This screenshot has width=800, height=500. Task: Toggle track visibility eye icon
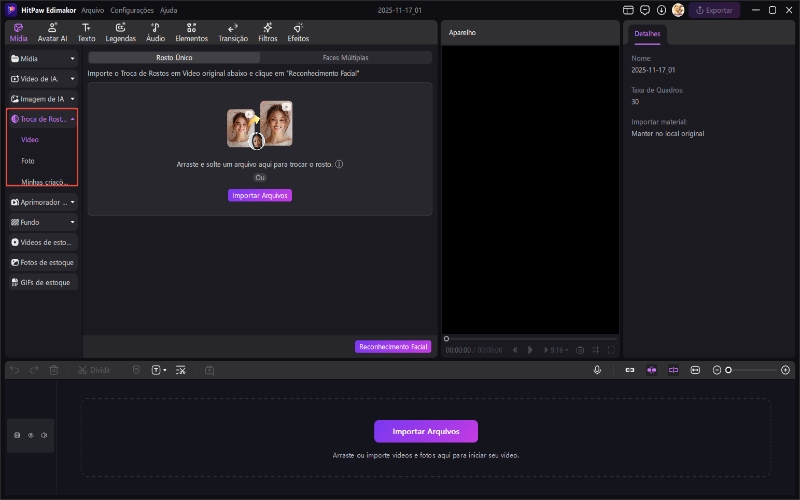(x=31, y=435)
